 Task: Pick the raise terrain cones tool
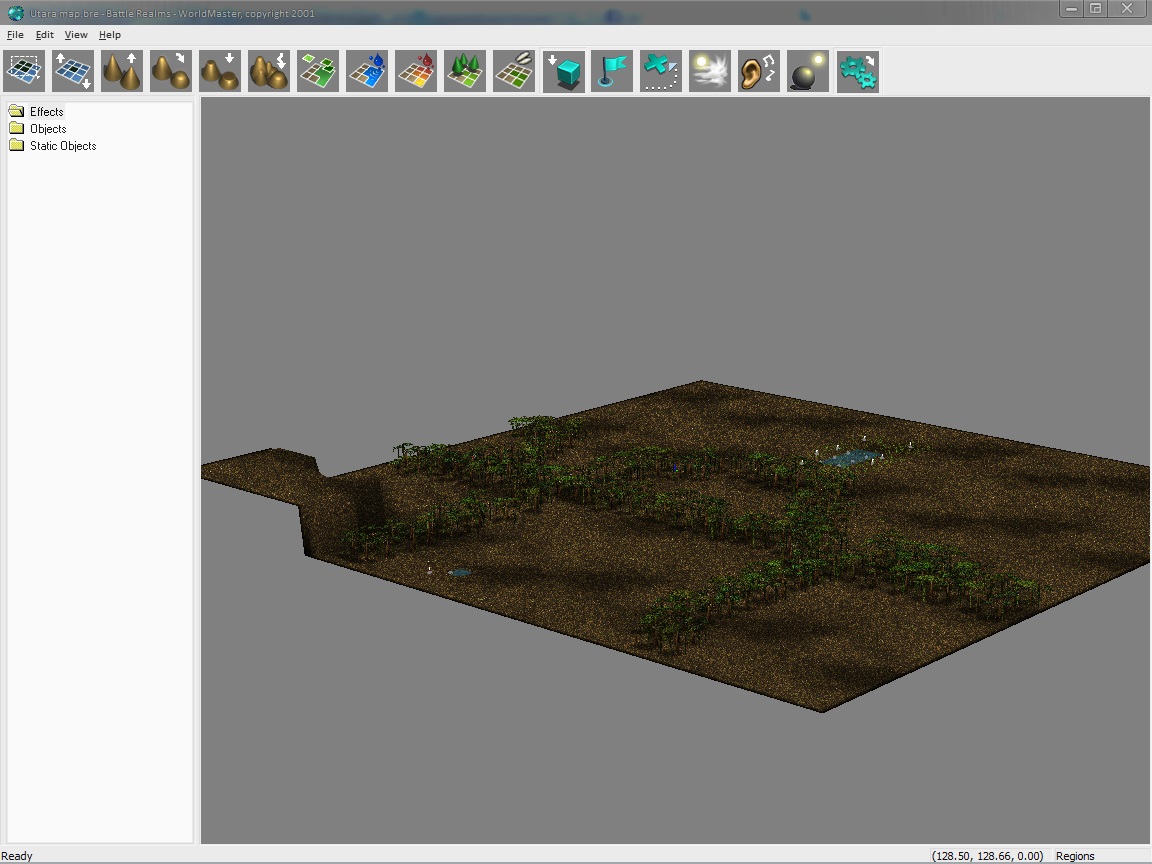click(122, 71)
